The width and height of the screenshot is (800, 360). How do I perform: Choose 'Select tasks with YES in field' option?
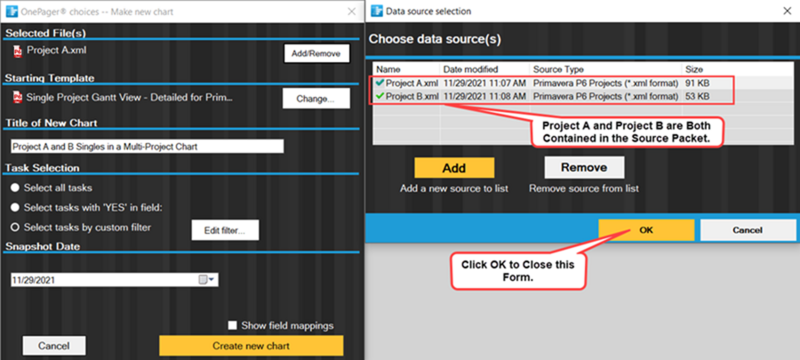pos(15,208)
